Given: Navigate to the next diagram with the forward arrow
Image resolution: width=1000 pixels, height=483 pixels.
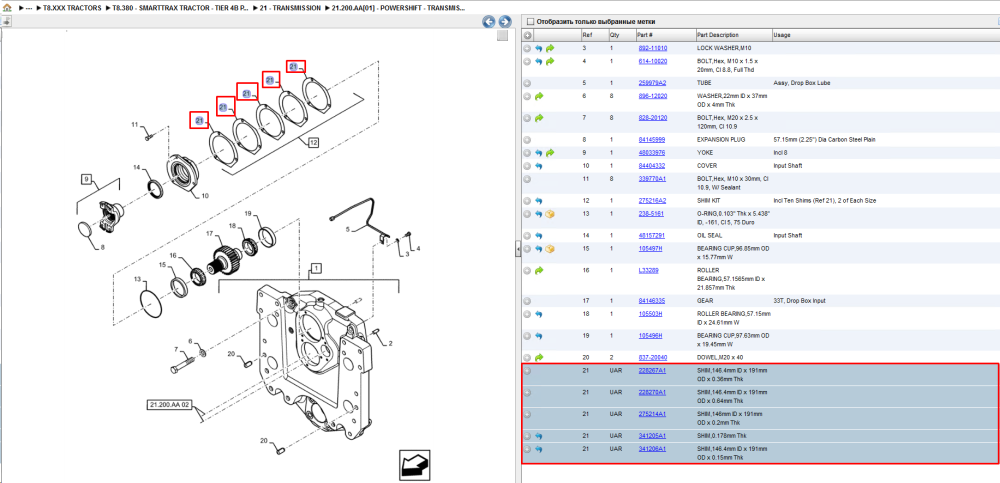Looking at the screenshot, I should 504,22.
